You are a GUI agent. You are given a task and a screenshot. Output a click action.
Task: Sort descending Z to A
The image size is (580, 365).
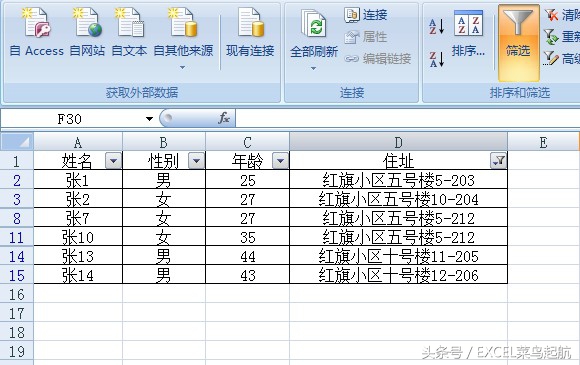(436, 59)
